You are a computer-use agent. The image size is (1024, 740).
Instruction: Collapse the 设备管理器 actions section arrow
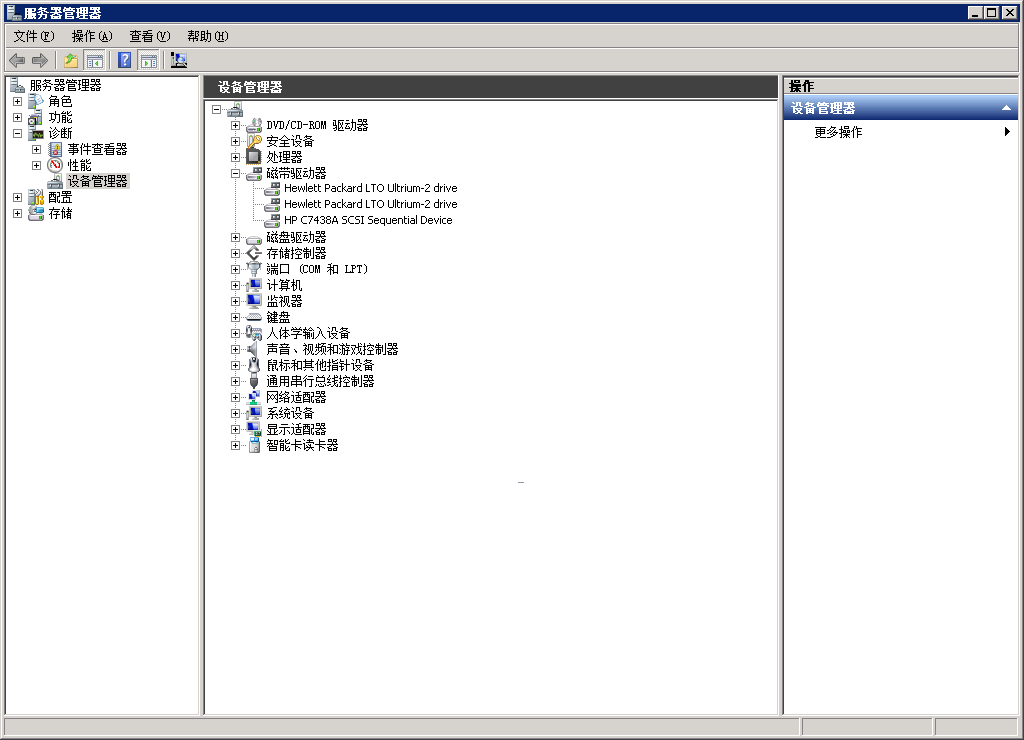(x=1006, y=108)
